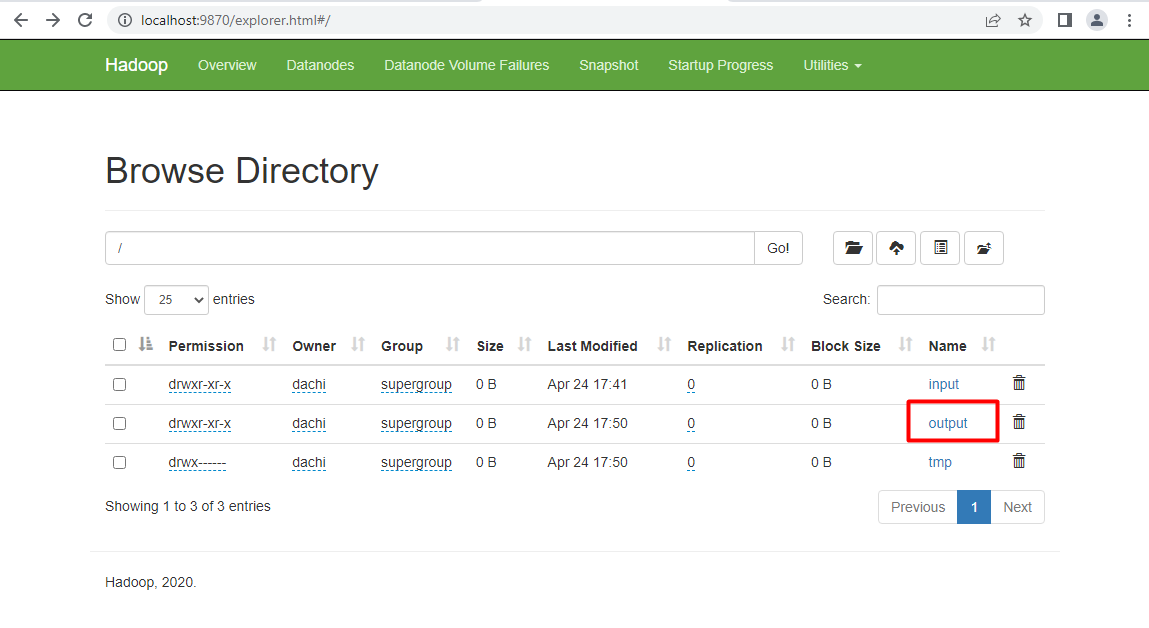Image resolution: width=1149 pixels, height=628 pixels.
Task: Click the upload files cloud icon
Action: tap(896, 248)
